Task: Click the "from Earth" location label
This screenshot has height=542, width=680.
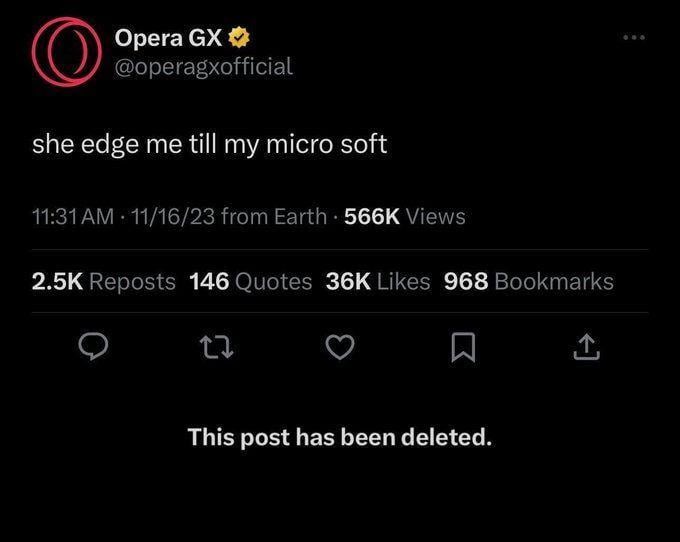Action: [x=274, y=216]
